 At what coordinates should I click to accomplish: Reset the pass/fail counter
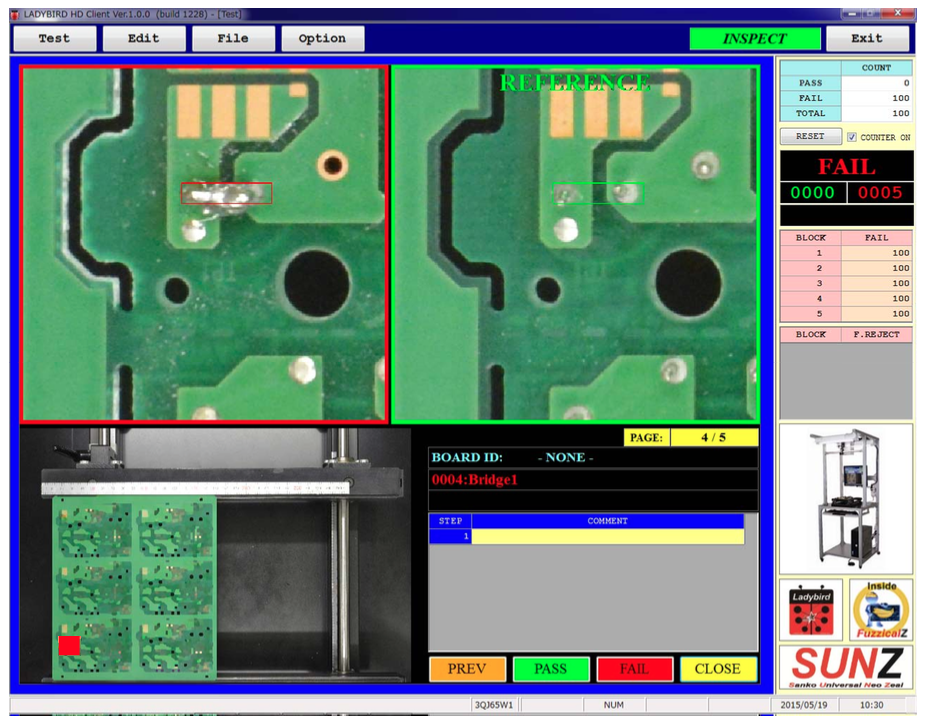tap(810, 136)
